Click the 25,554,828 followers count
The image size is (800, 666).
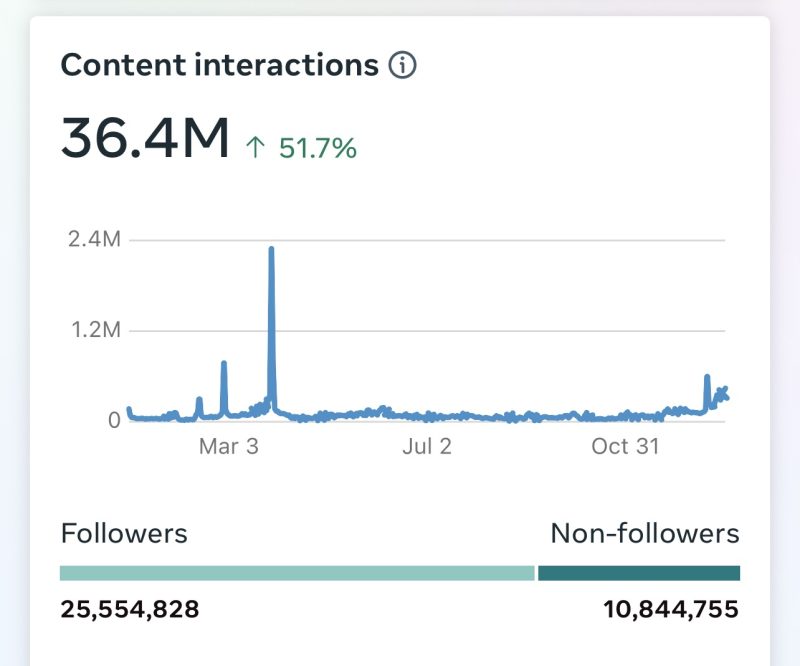pyautogui.click(x=130, y=609)
